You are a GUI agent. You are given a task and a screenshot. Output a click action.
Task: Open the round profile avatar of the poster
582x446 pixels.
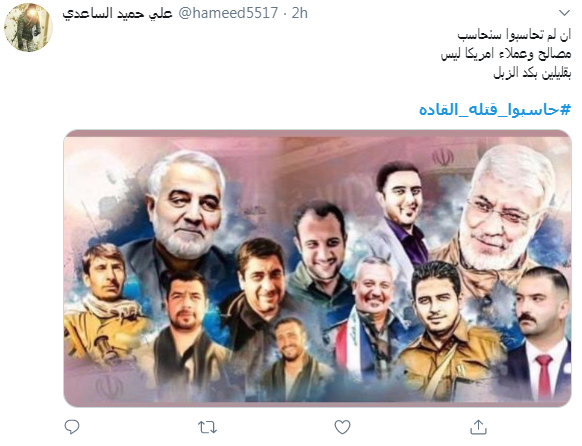(28, 27)
